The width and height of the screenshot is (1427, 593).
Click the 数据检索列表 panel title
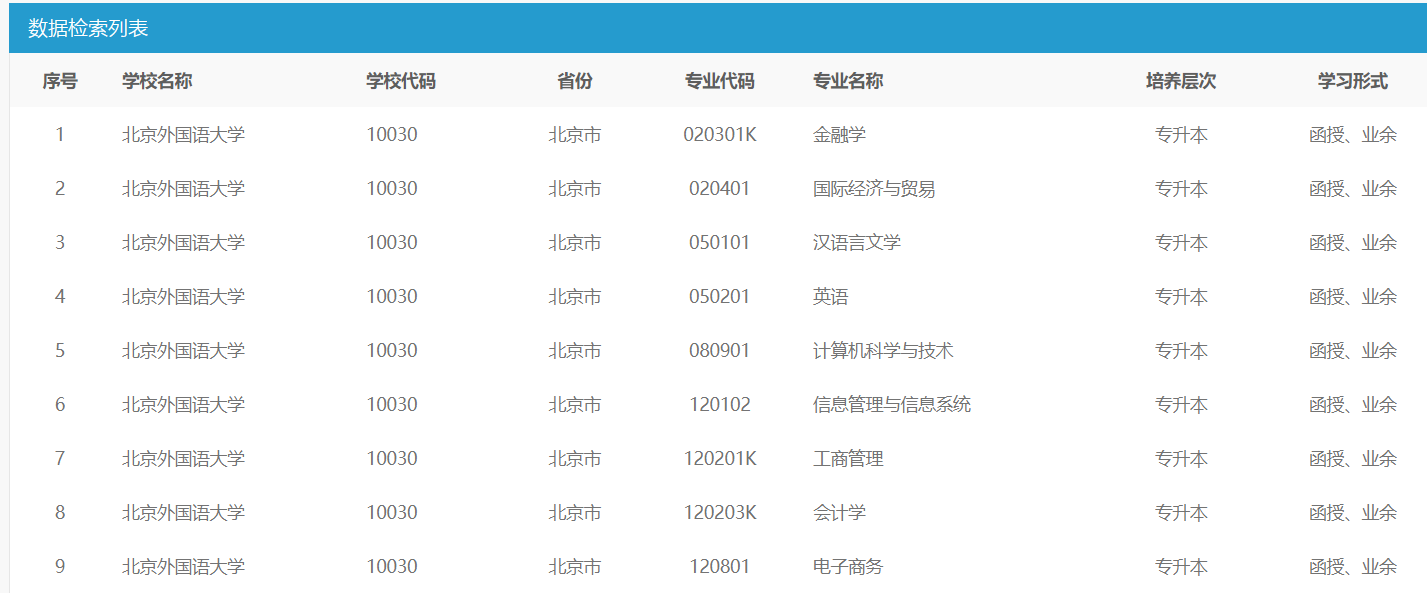click(x=88, y=28)
